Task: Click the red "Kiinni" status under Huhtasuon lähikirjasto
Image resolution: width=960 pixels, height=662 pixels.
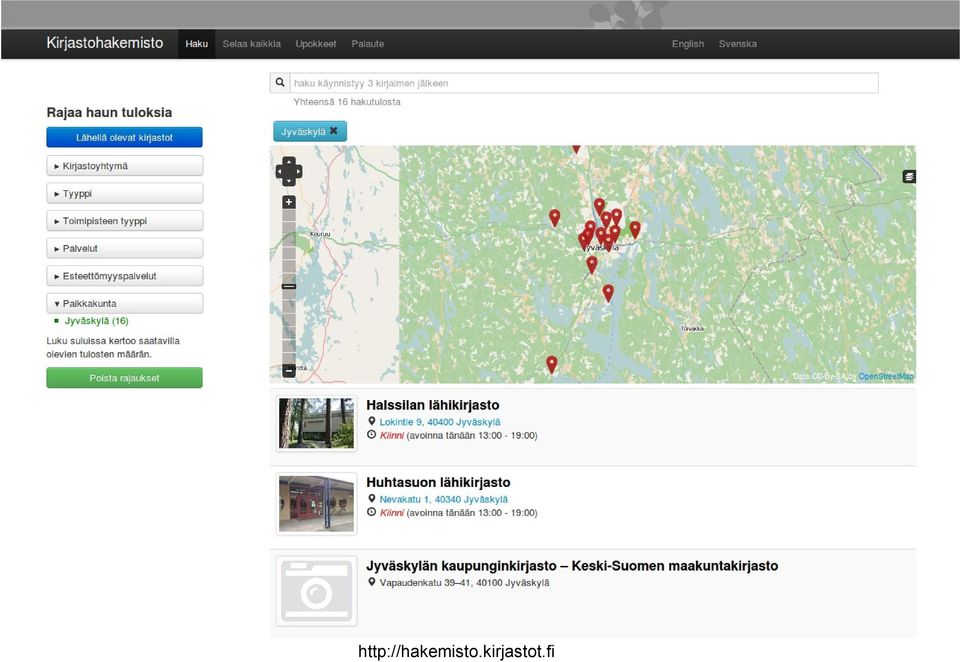Action: (391, 513)
